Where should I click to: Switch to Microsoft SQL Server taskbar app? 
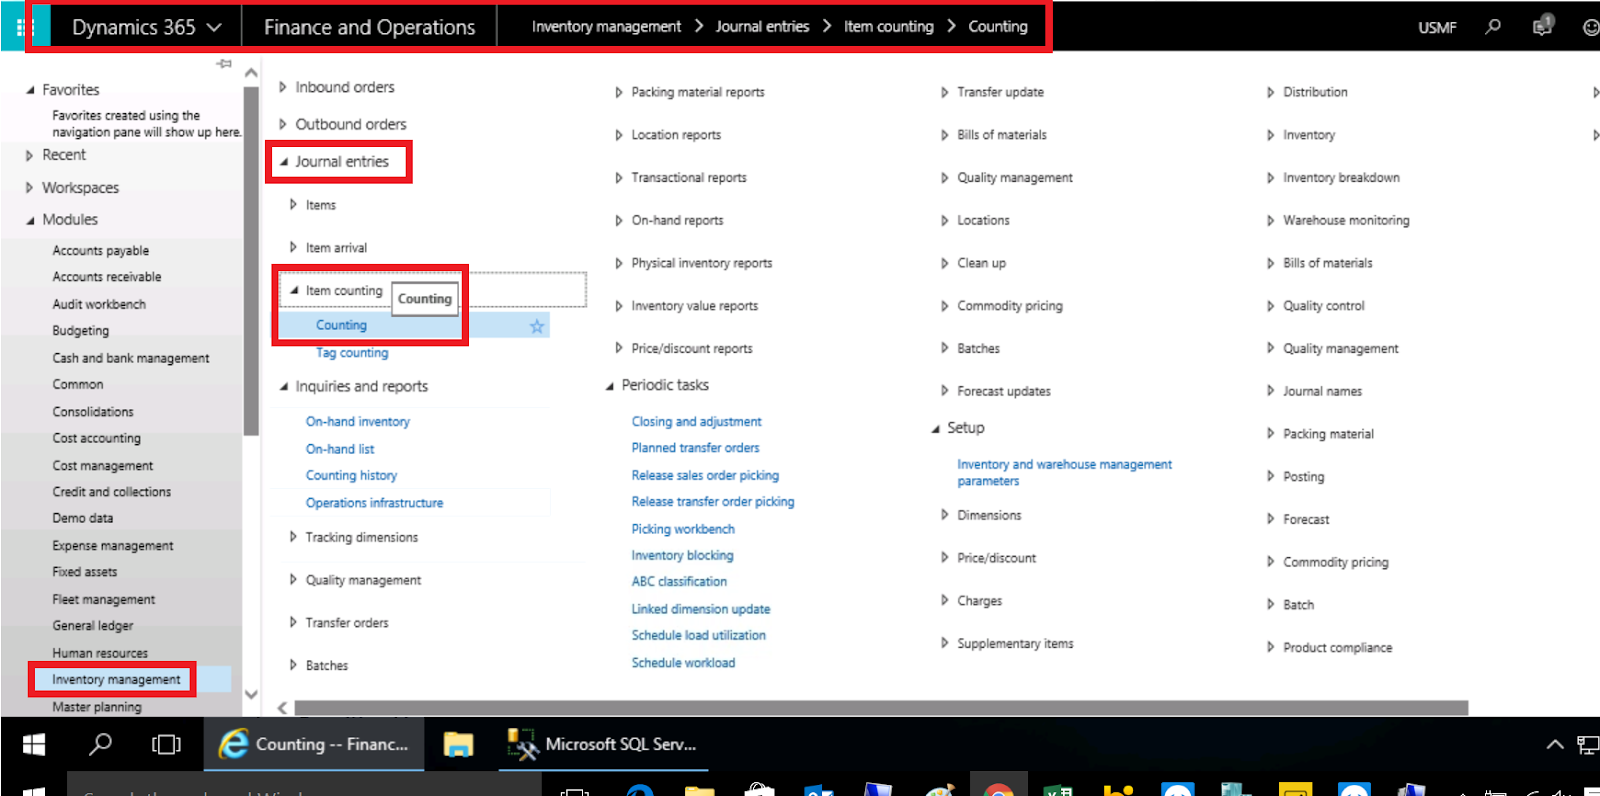[603, 744]
